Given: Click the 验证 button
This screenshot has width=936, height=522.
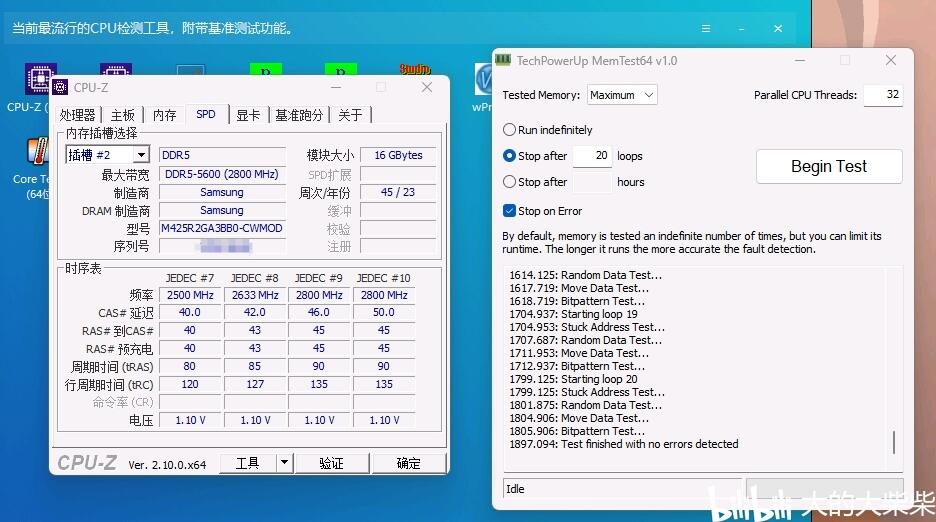Looking at the screenshot, I should (331, 463).
